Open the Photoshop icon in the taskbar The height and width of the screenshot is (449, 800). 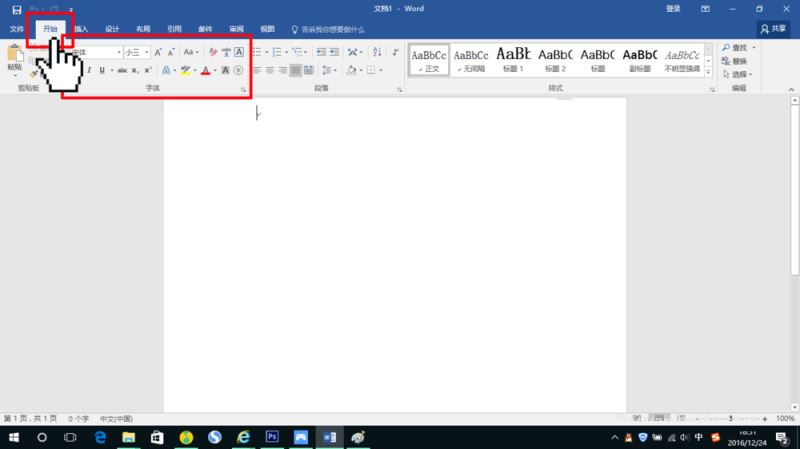(x=272, y=437)
